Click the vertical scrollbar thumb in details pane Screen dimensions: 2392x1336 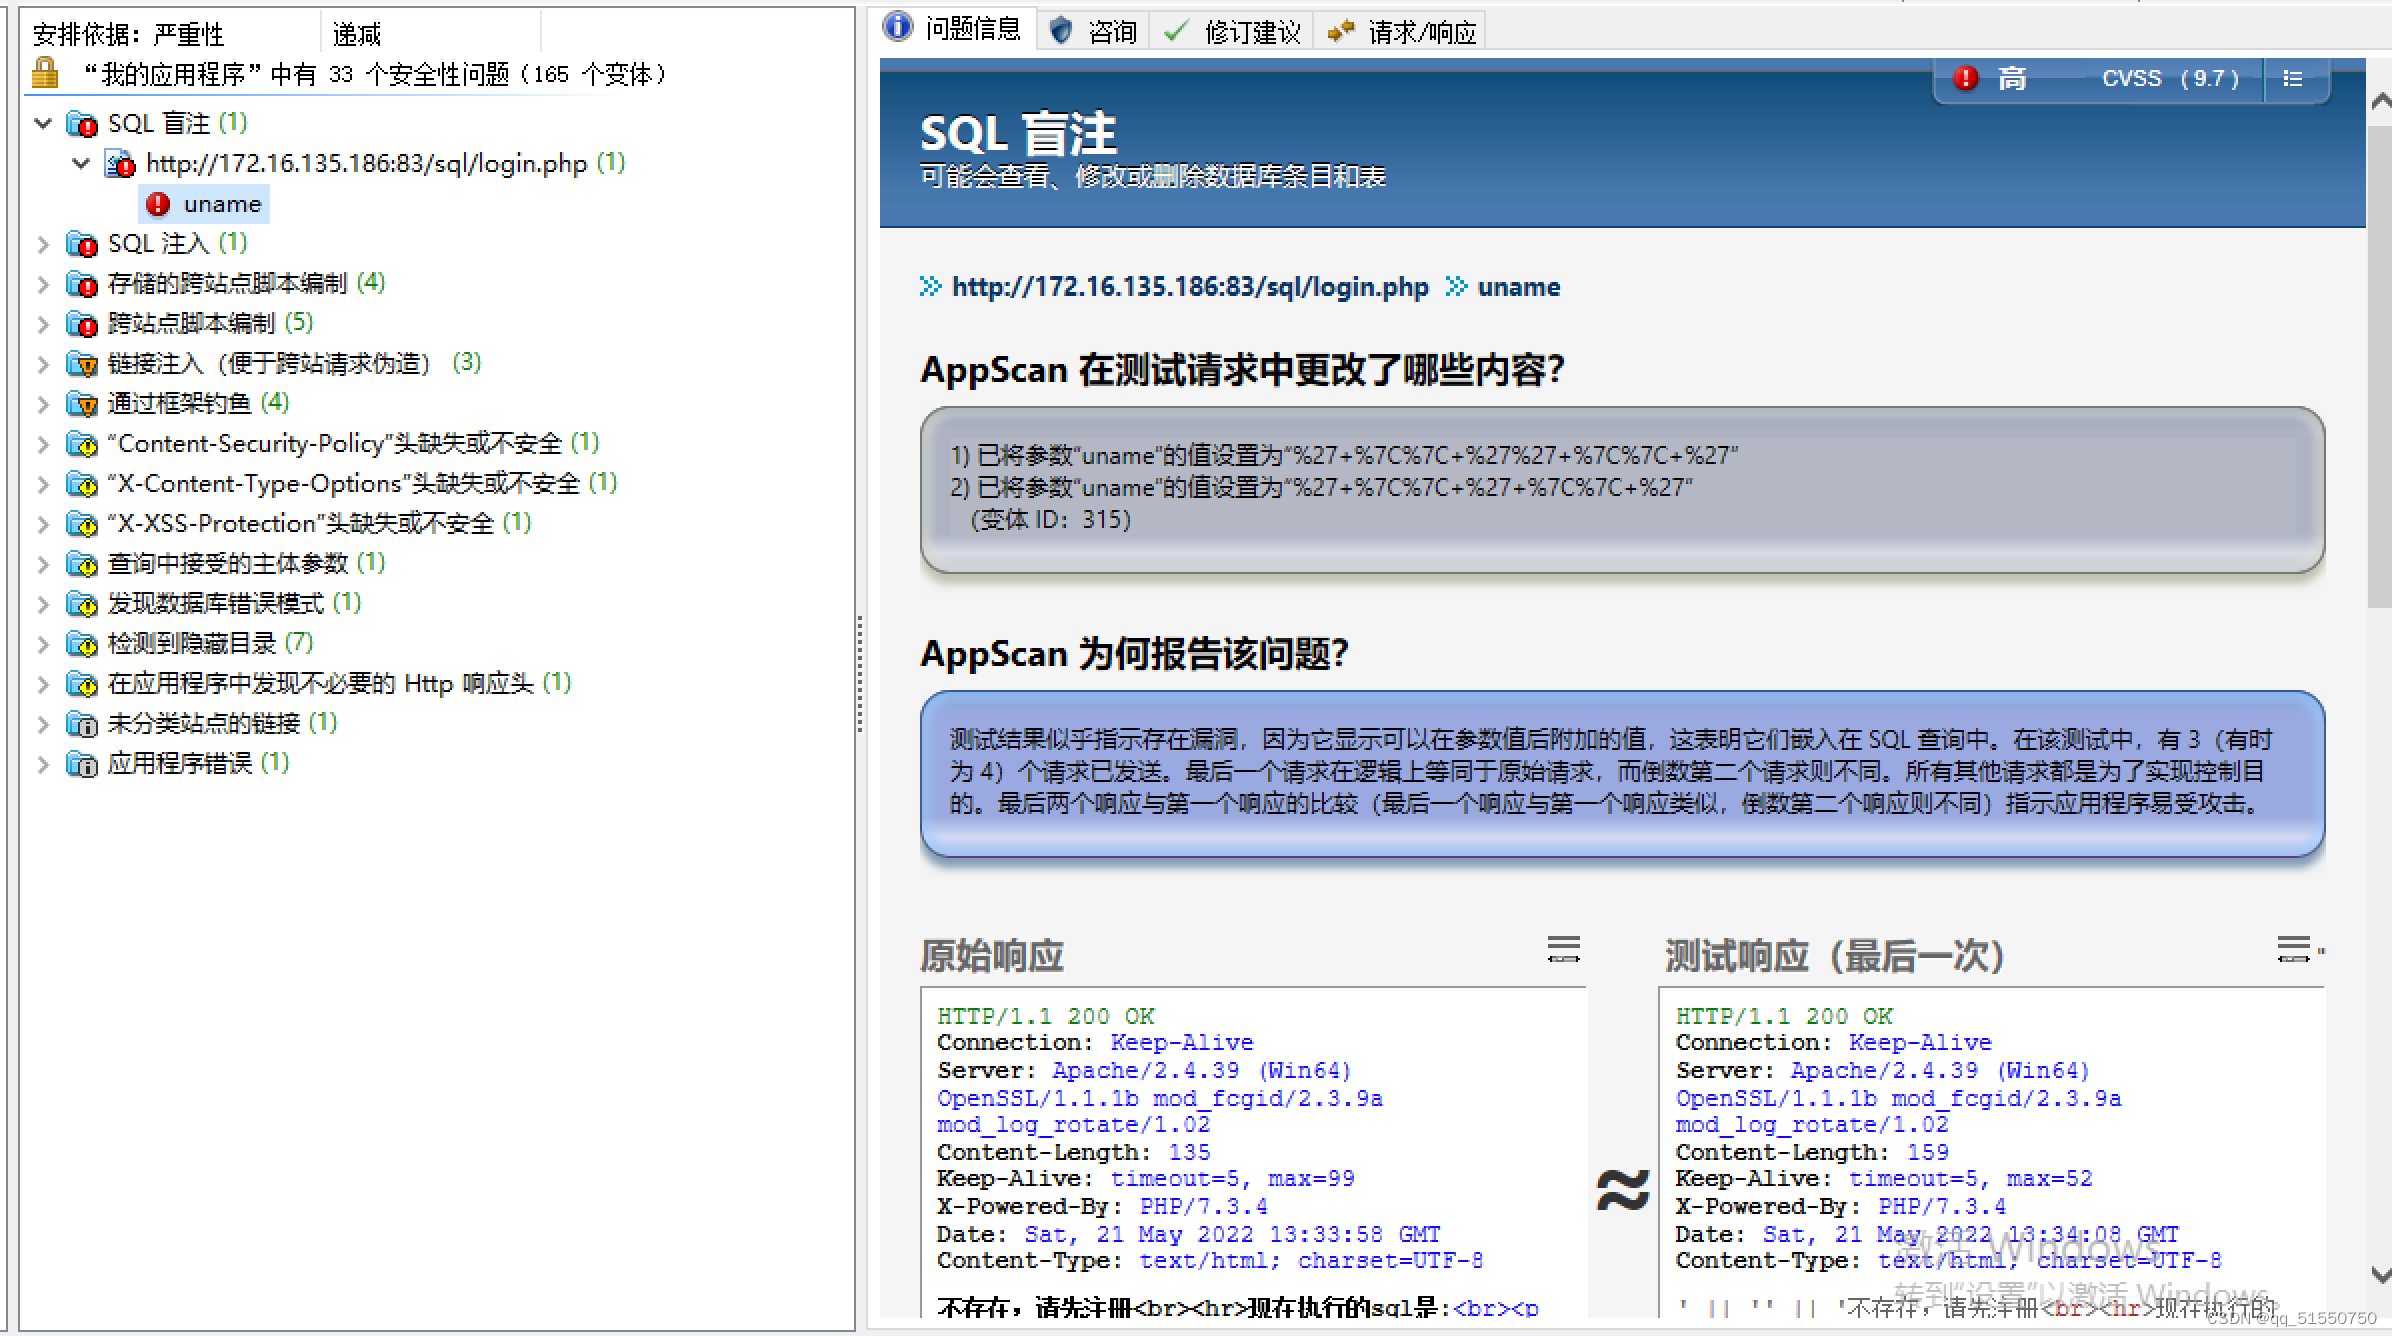pos(2380,365)
